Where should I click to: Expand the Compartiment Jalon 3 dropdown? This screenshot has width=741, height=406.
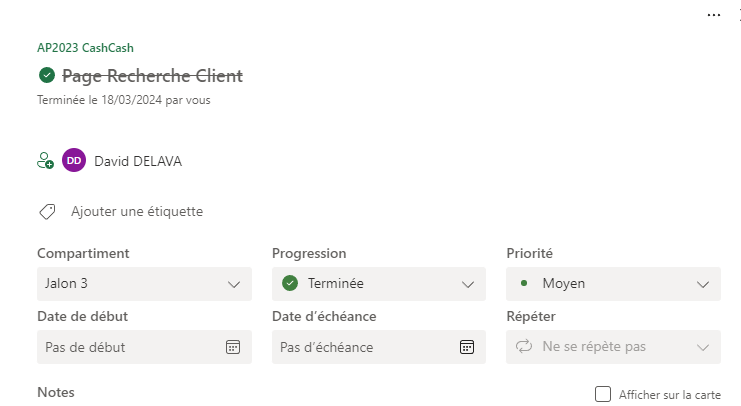(233, 284)
